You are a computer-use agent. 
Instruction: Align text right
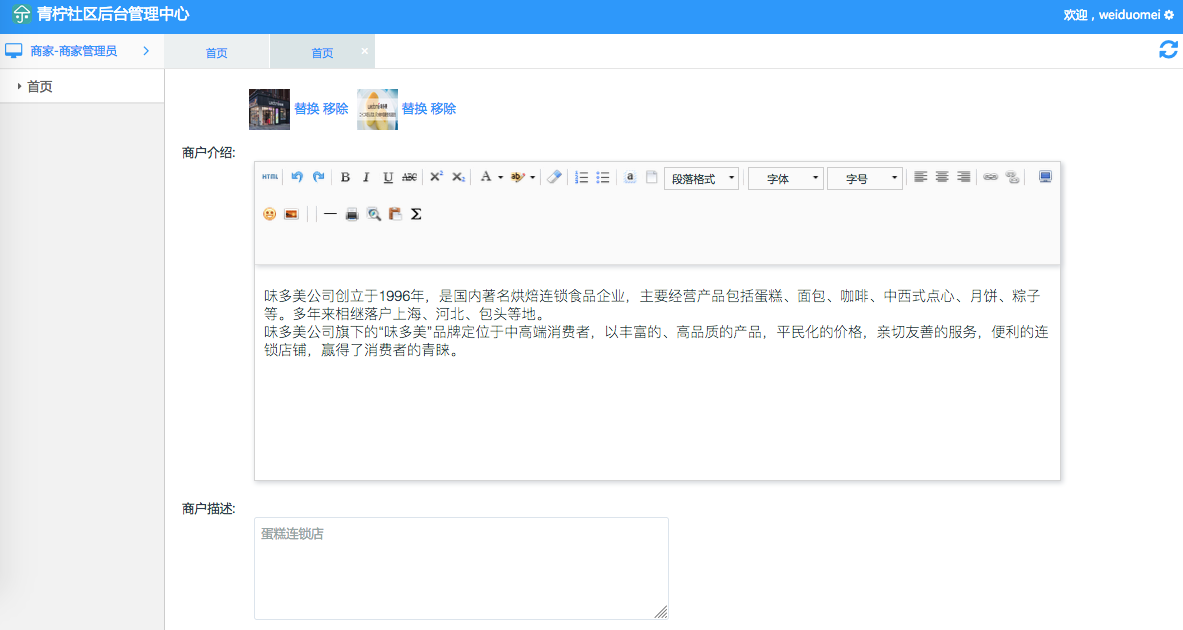point(963,177)
